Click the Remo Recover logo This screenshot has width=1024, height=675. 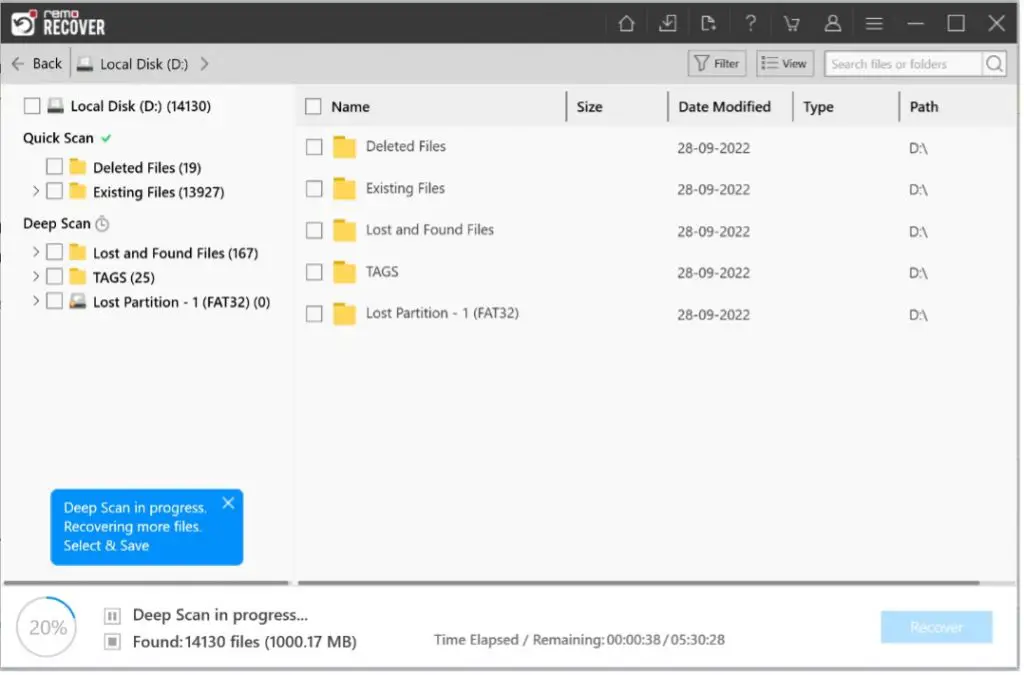59,23
